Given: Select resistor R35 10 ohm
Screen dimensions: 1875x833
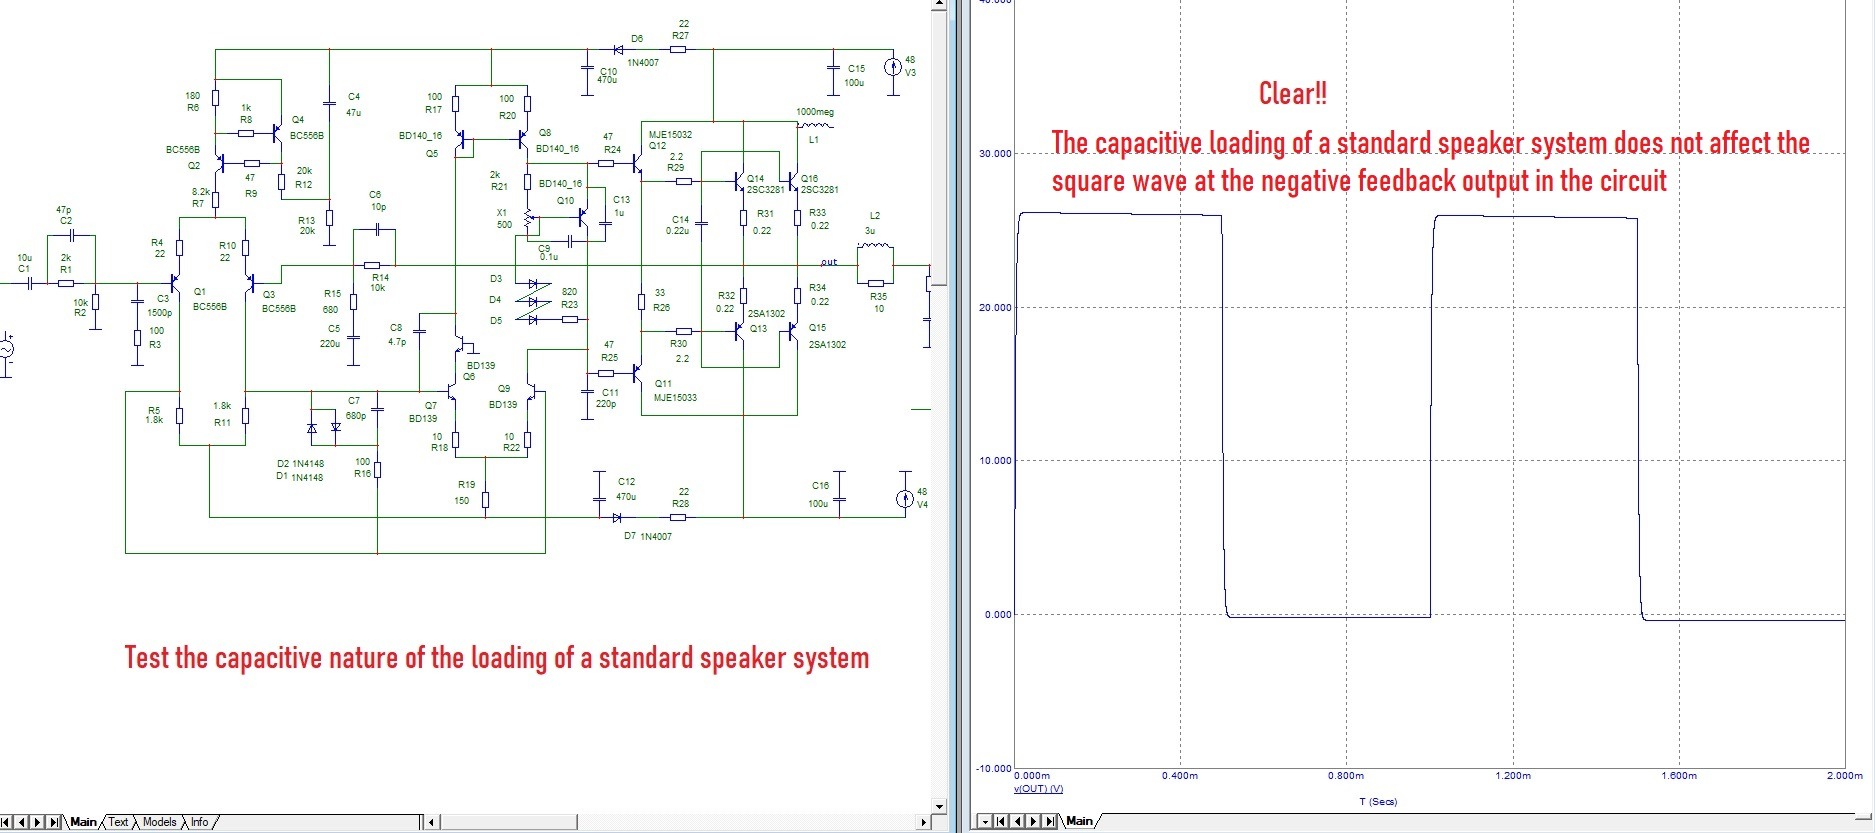Looking at the screenshot, I should click(875, 283).
